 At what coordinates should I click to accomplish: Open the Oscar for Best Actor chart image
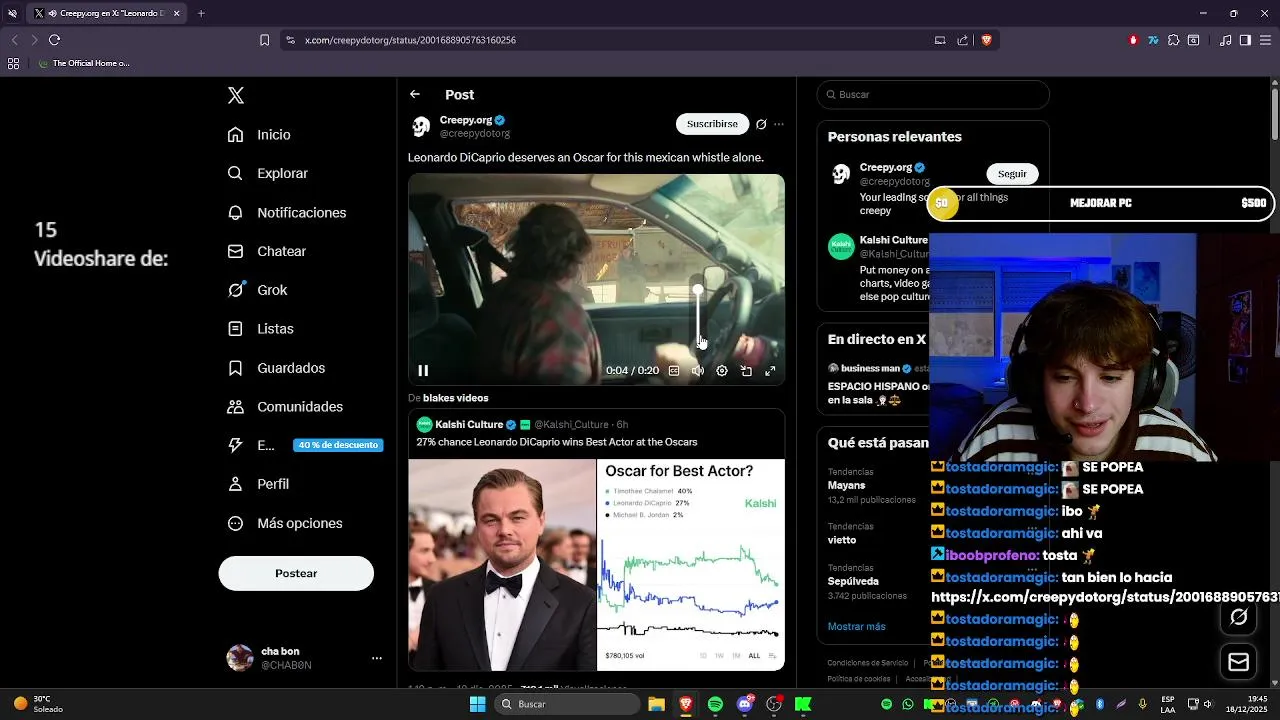(x=691, y=565)
